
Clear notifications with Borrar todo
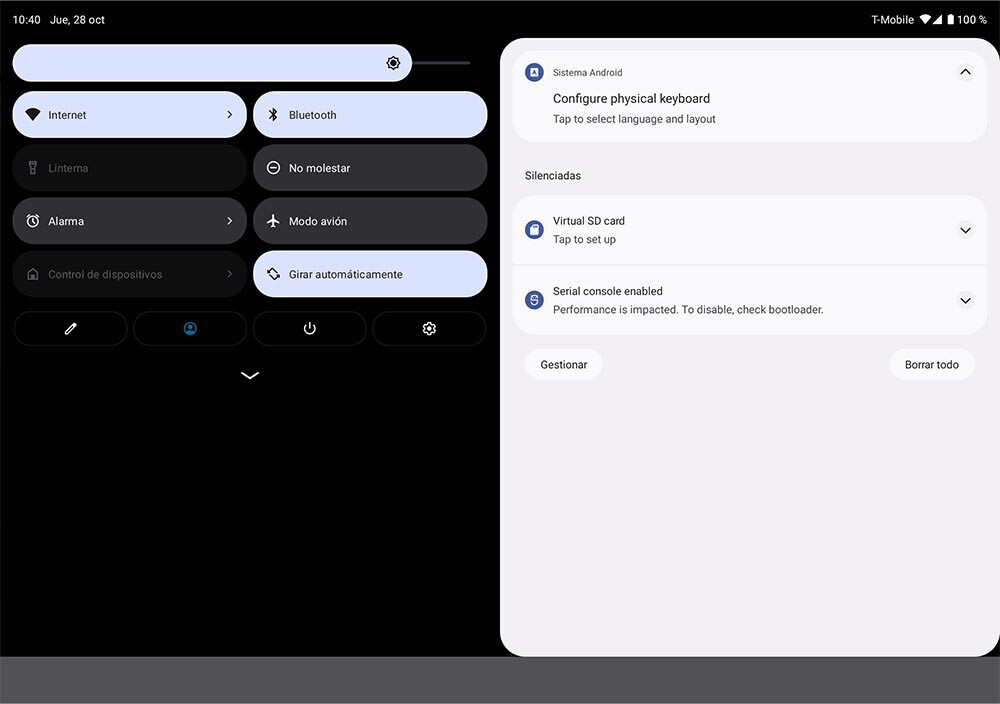coord(932,365)
